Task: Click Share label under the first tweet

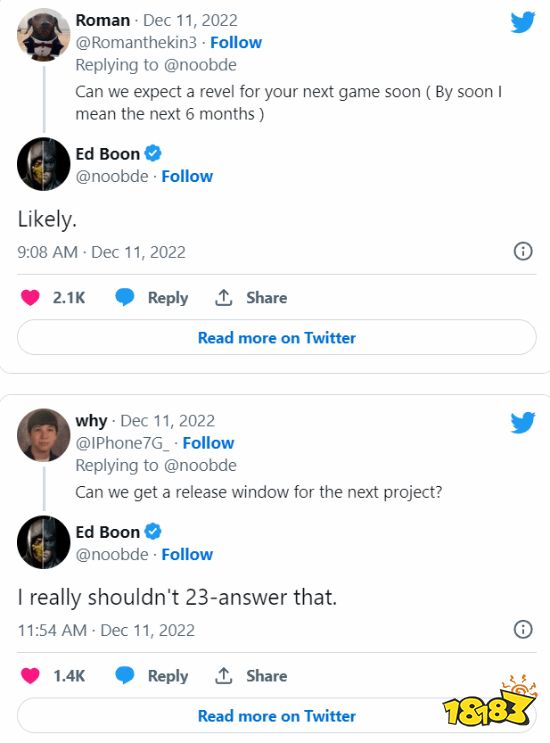Action: coord(266,298)
